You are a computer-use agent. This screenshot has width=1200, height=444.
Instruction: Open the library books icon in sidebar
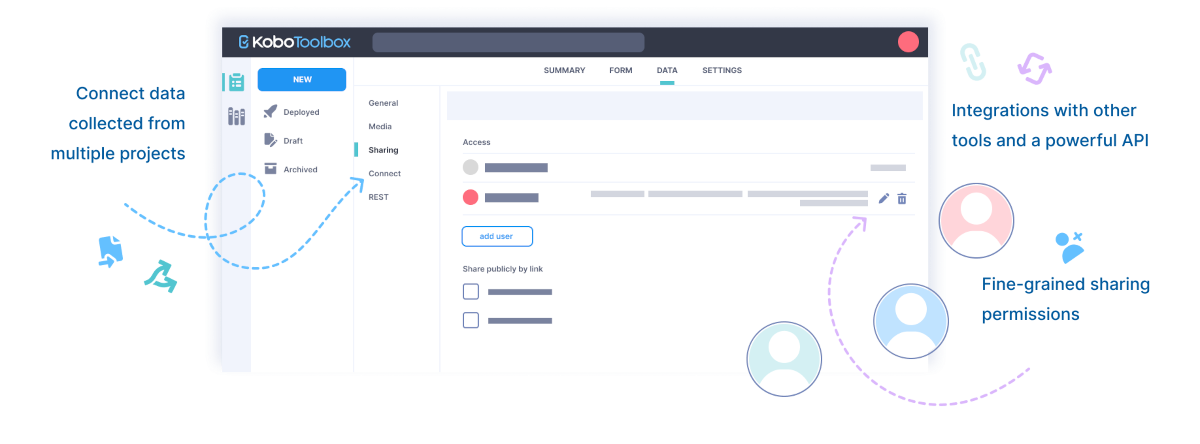pos(236,116)
